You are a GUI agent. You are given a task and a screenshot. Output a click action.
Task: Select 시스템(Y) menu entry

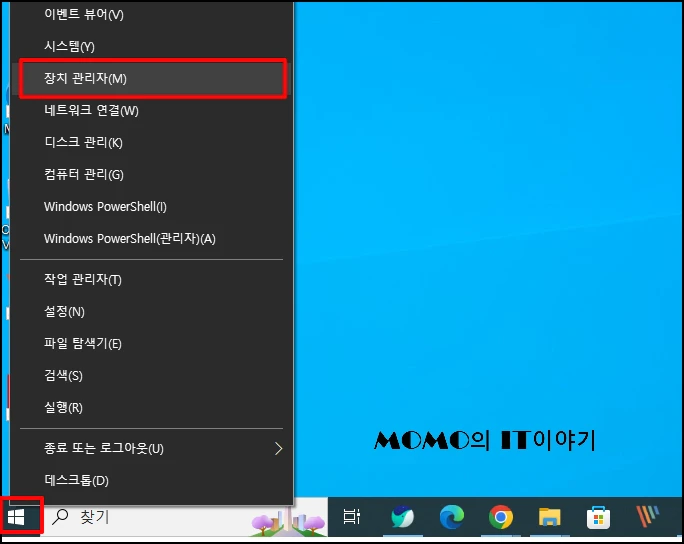152,46
